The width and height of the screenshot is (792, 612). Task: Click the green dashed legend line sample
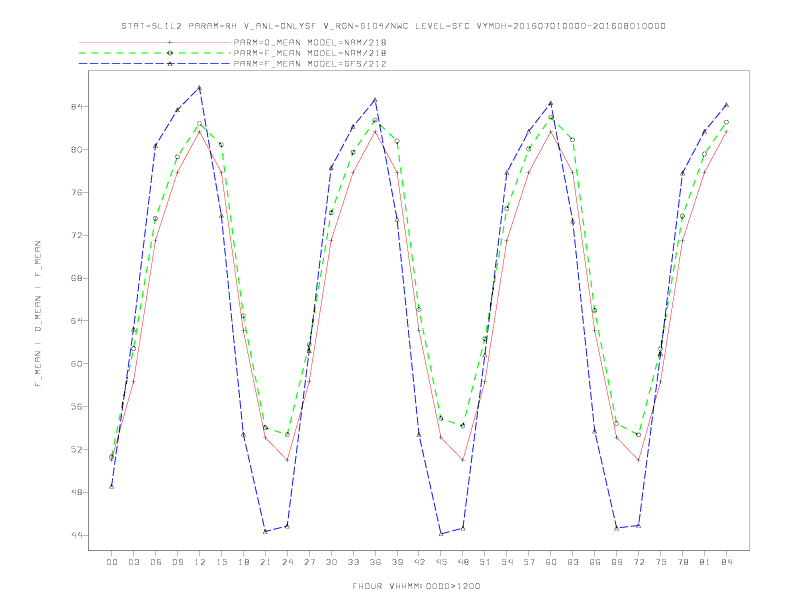(x=155, y=53)
